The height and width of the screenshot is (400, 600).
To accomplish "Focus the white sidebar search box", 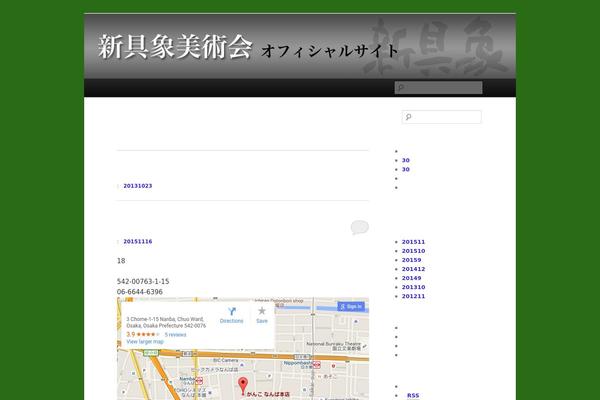I will click(442, 117).
